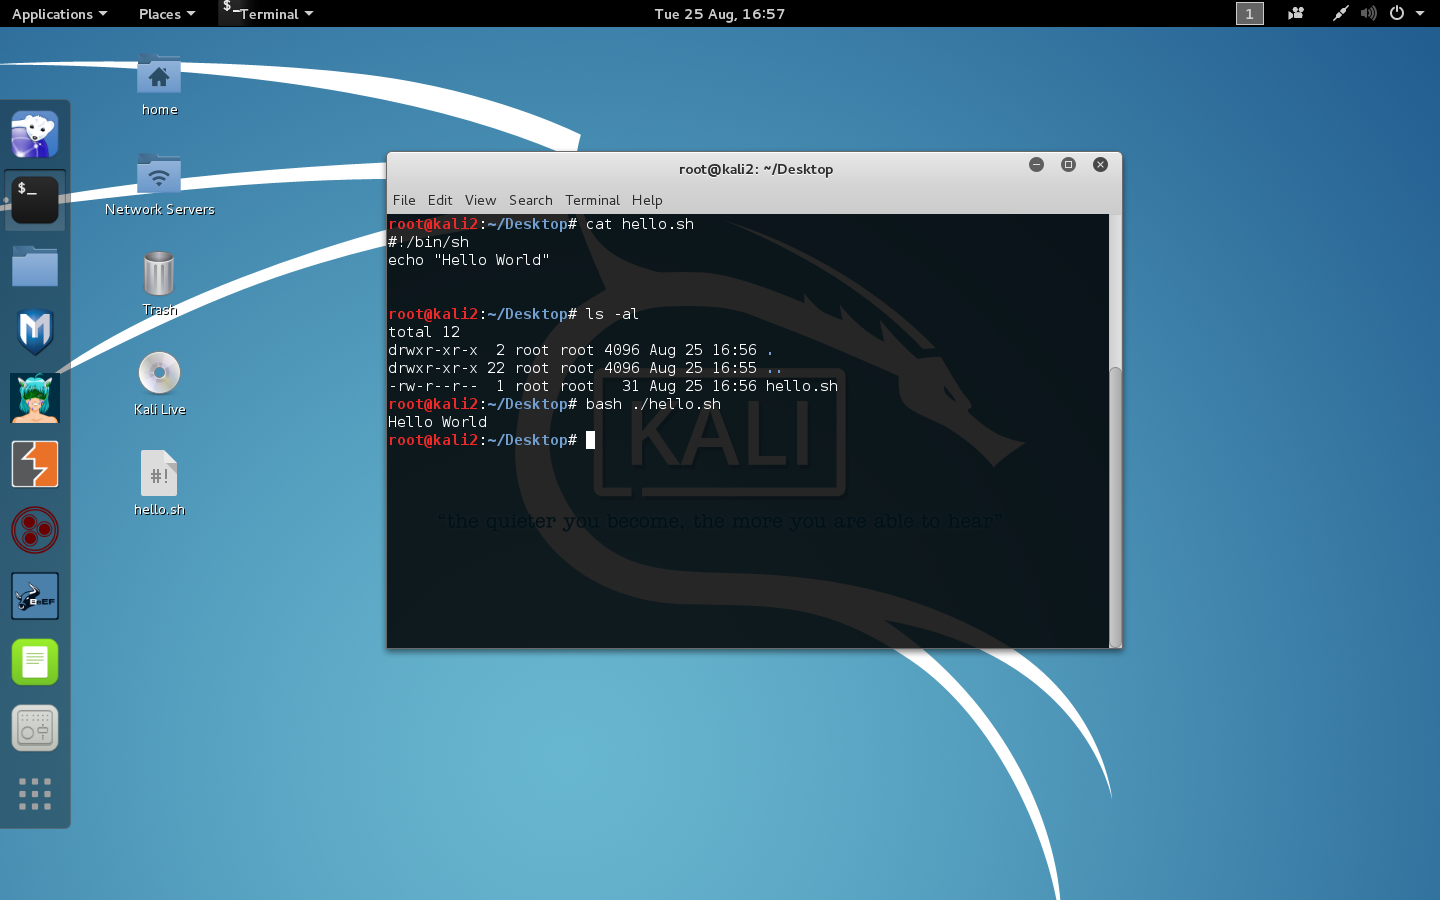The height and width of the screenshot is (900, 1440).
Task: Open the Kali Live disc icon
Action: point(159,384)
